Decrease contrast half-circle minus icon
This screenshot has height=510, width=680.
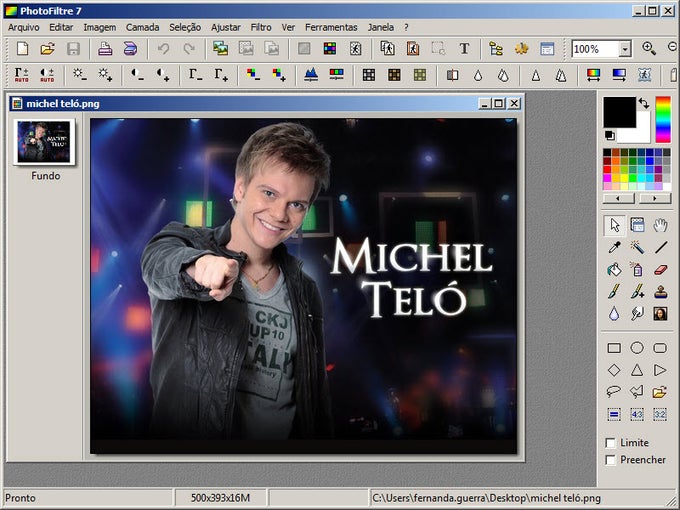(137, 75)
